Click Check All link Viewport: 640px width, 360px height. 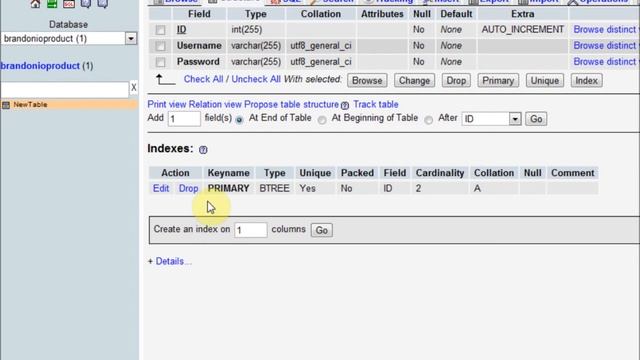tap(203, 79)
